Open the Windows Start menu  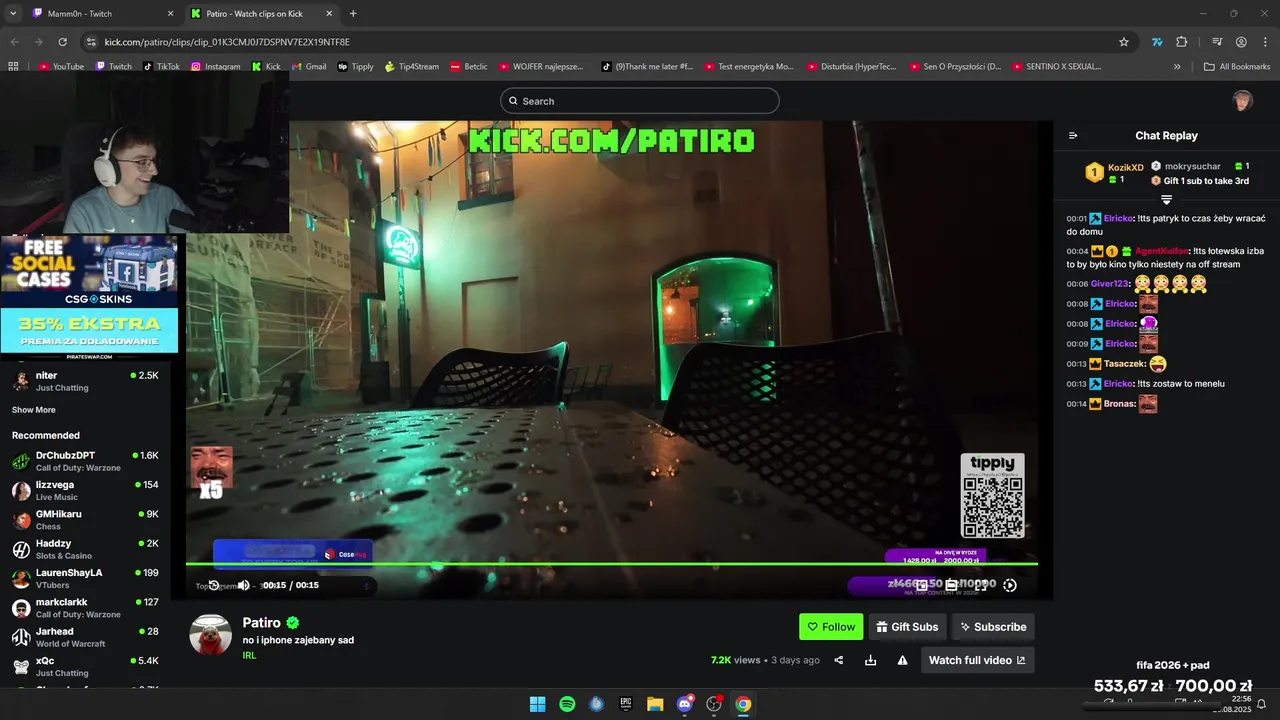coord(538,704)
